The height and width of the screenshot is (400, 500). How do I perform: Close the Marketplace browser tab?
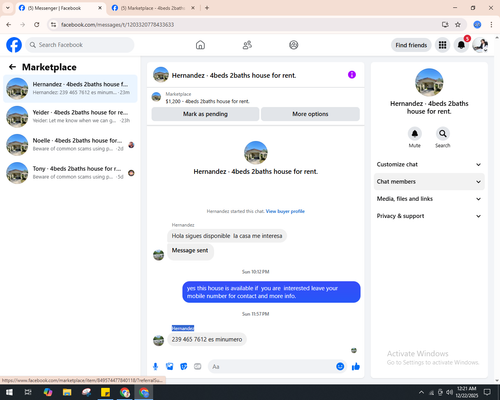tap(193, 8)
